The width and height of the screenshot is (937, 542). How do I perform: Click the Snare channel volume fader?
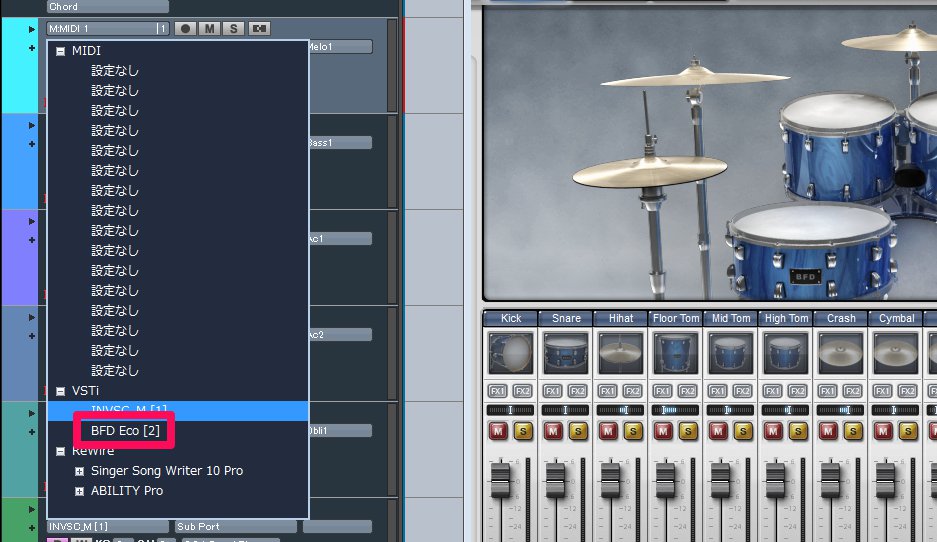pos(555,482)
